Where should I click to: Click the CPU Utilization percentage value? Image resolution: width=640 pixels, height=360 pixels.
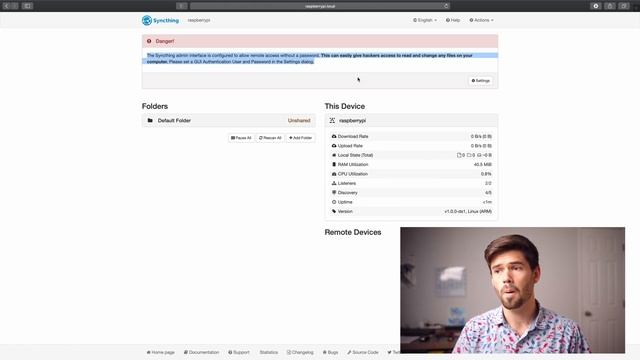(x=486, y=174)
